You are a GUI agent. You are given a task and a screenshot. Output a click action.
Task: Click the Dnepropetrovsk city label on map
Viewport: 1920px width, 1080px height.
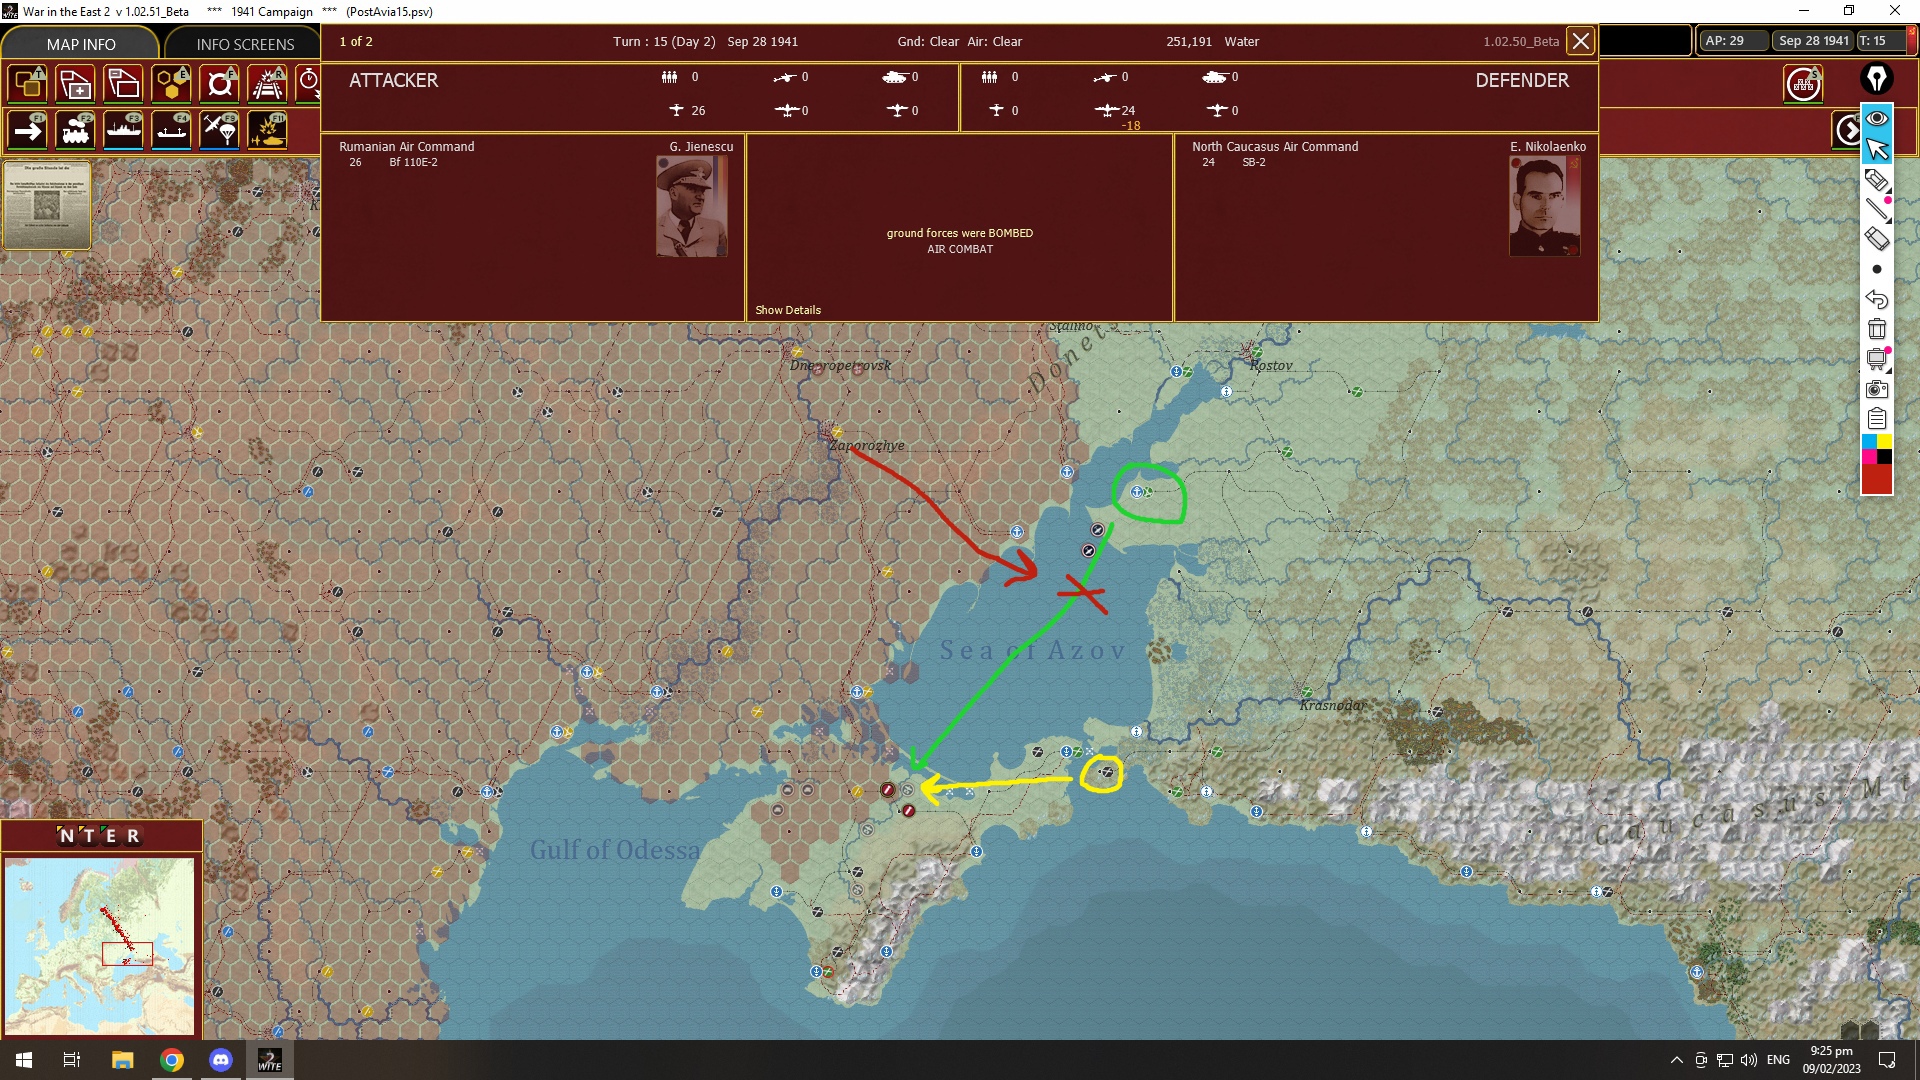[841, 366]
